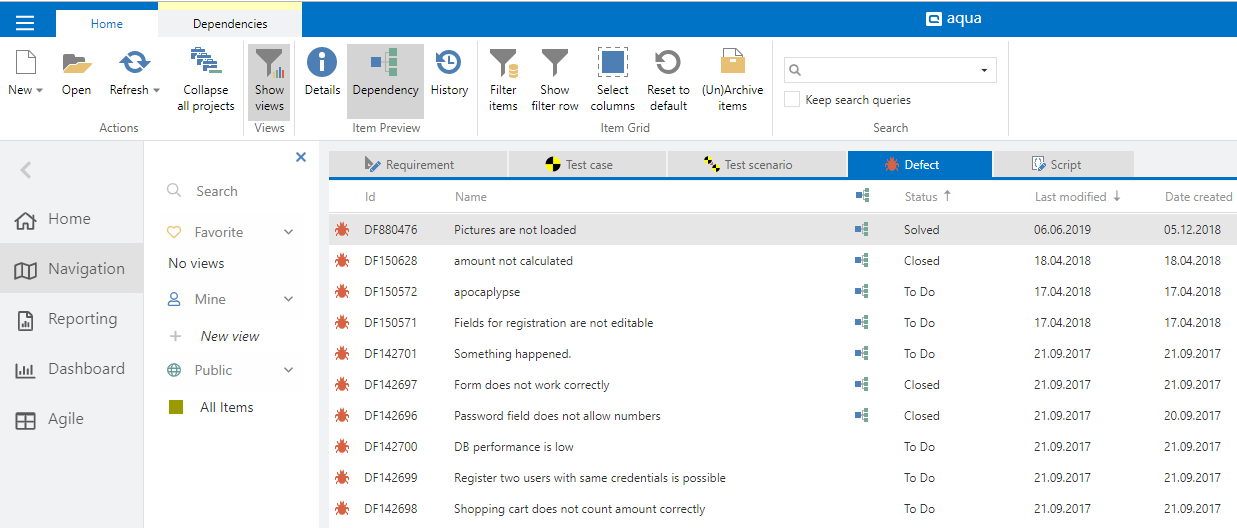Click the Select columns icon
1237x528 pixels.
[612, 64]
